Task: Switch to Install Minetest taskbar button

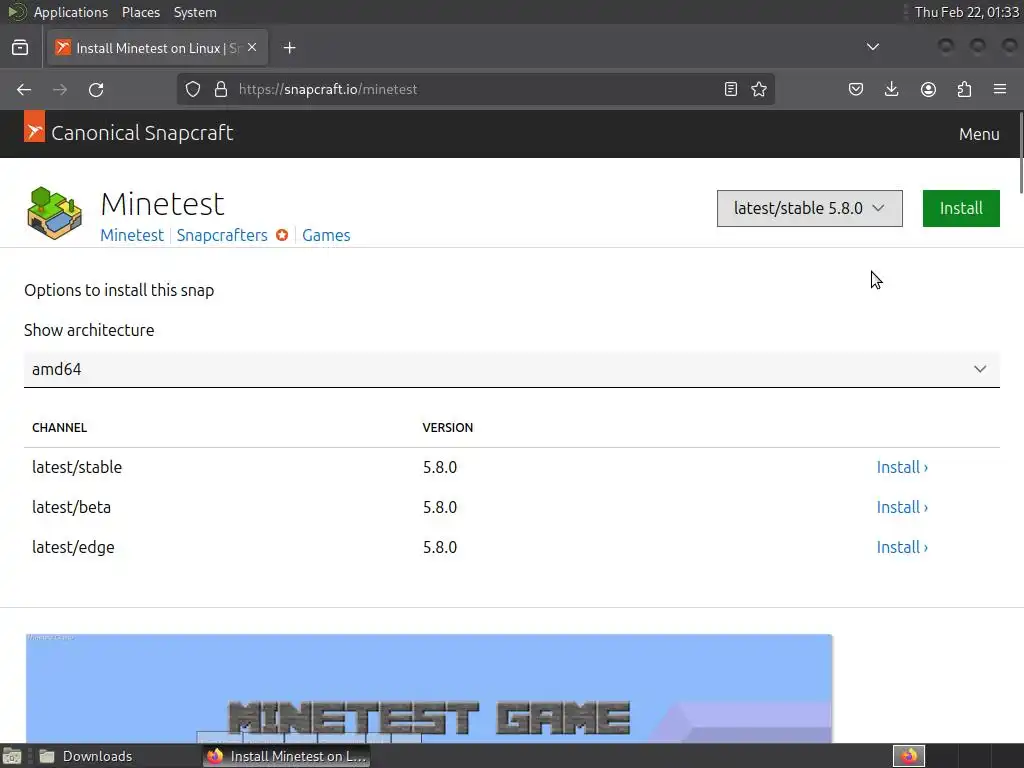Action: point(287,756)
